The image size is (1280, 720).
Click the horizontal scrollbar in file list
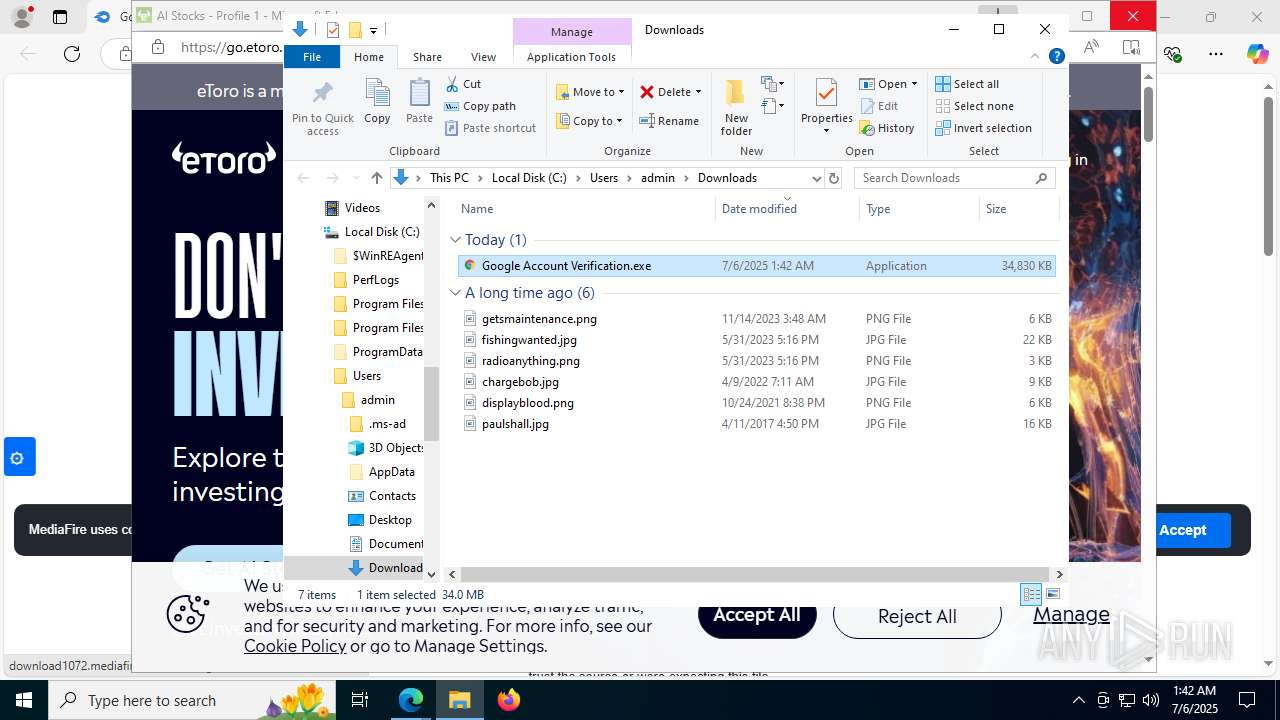pyautogui.click(x=755, y=574)
